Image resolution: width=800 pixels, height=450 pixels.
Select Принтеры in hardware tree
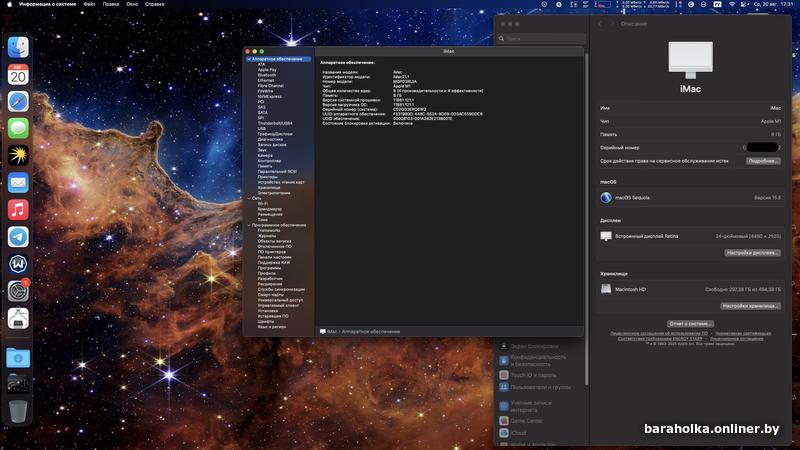(x=267, y=177)
